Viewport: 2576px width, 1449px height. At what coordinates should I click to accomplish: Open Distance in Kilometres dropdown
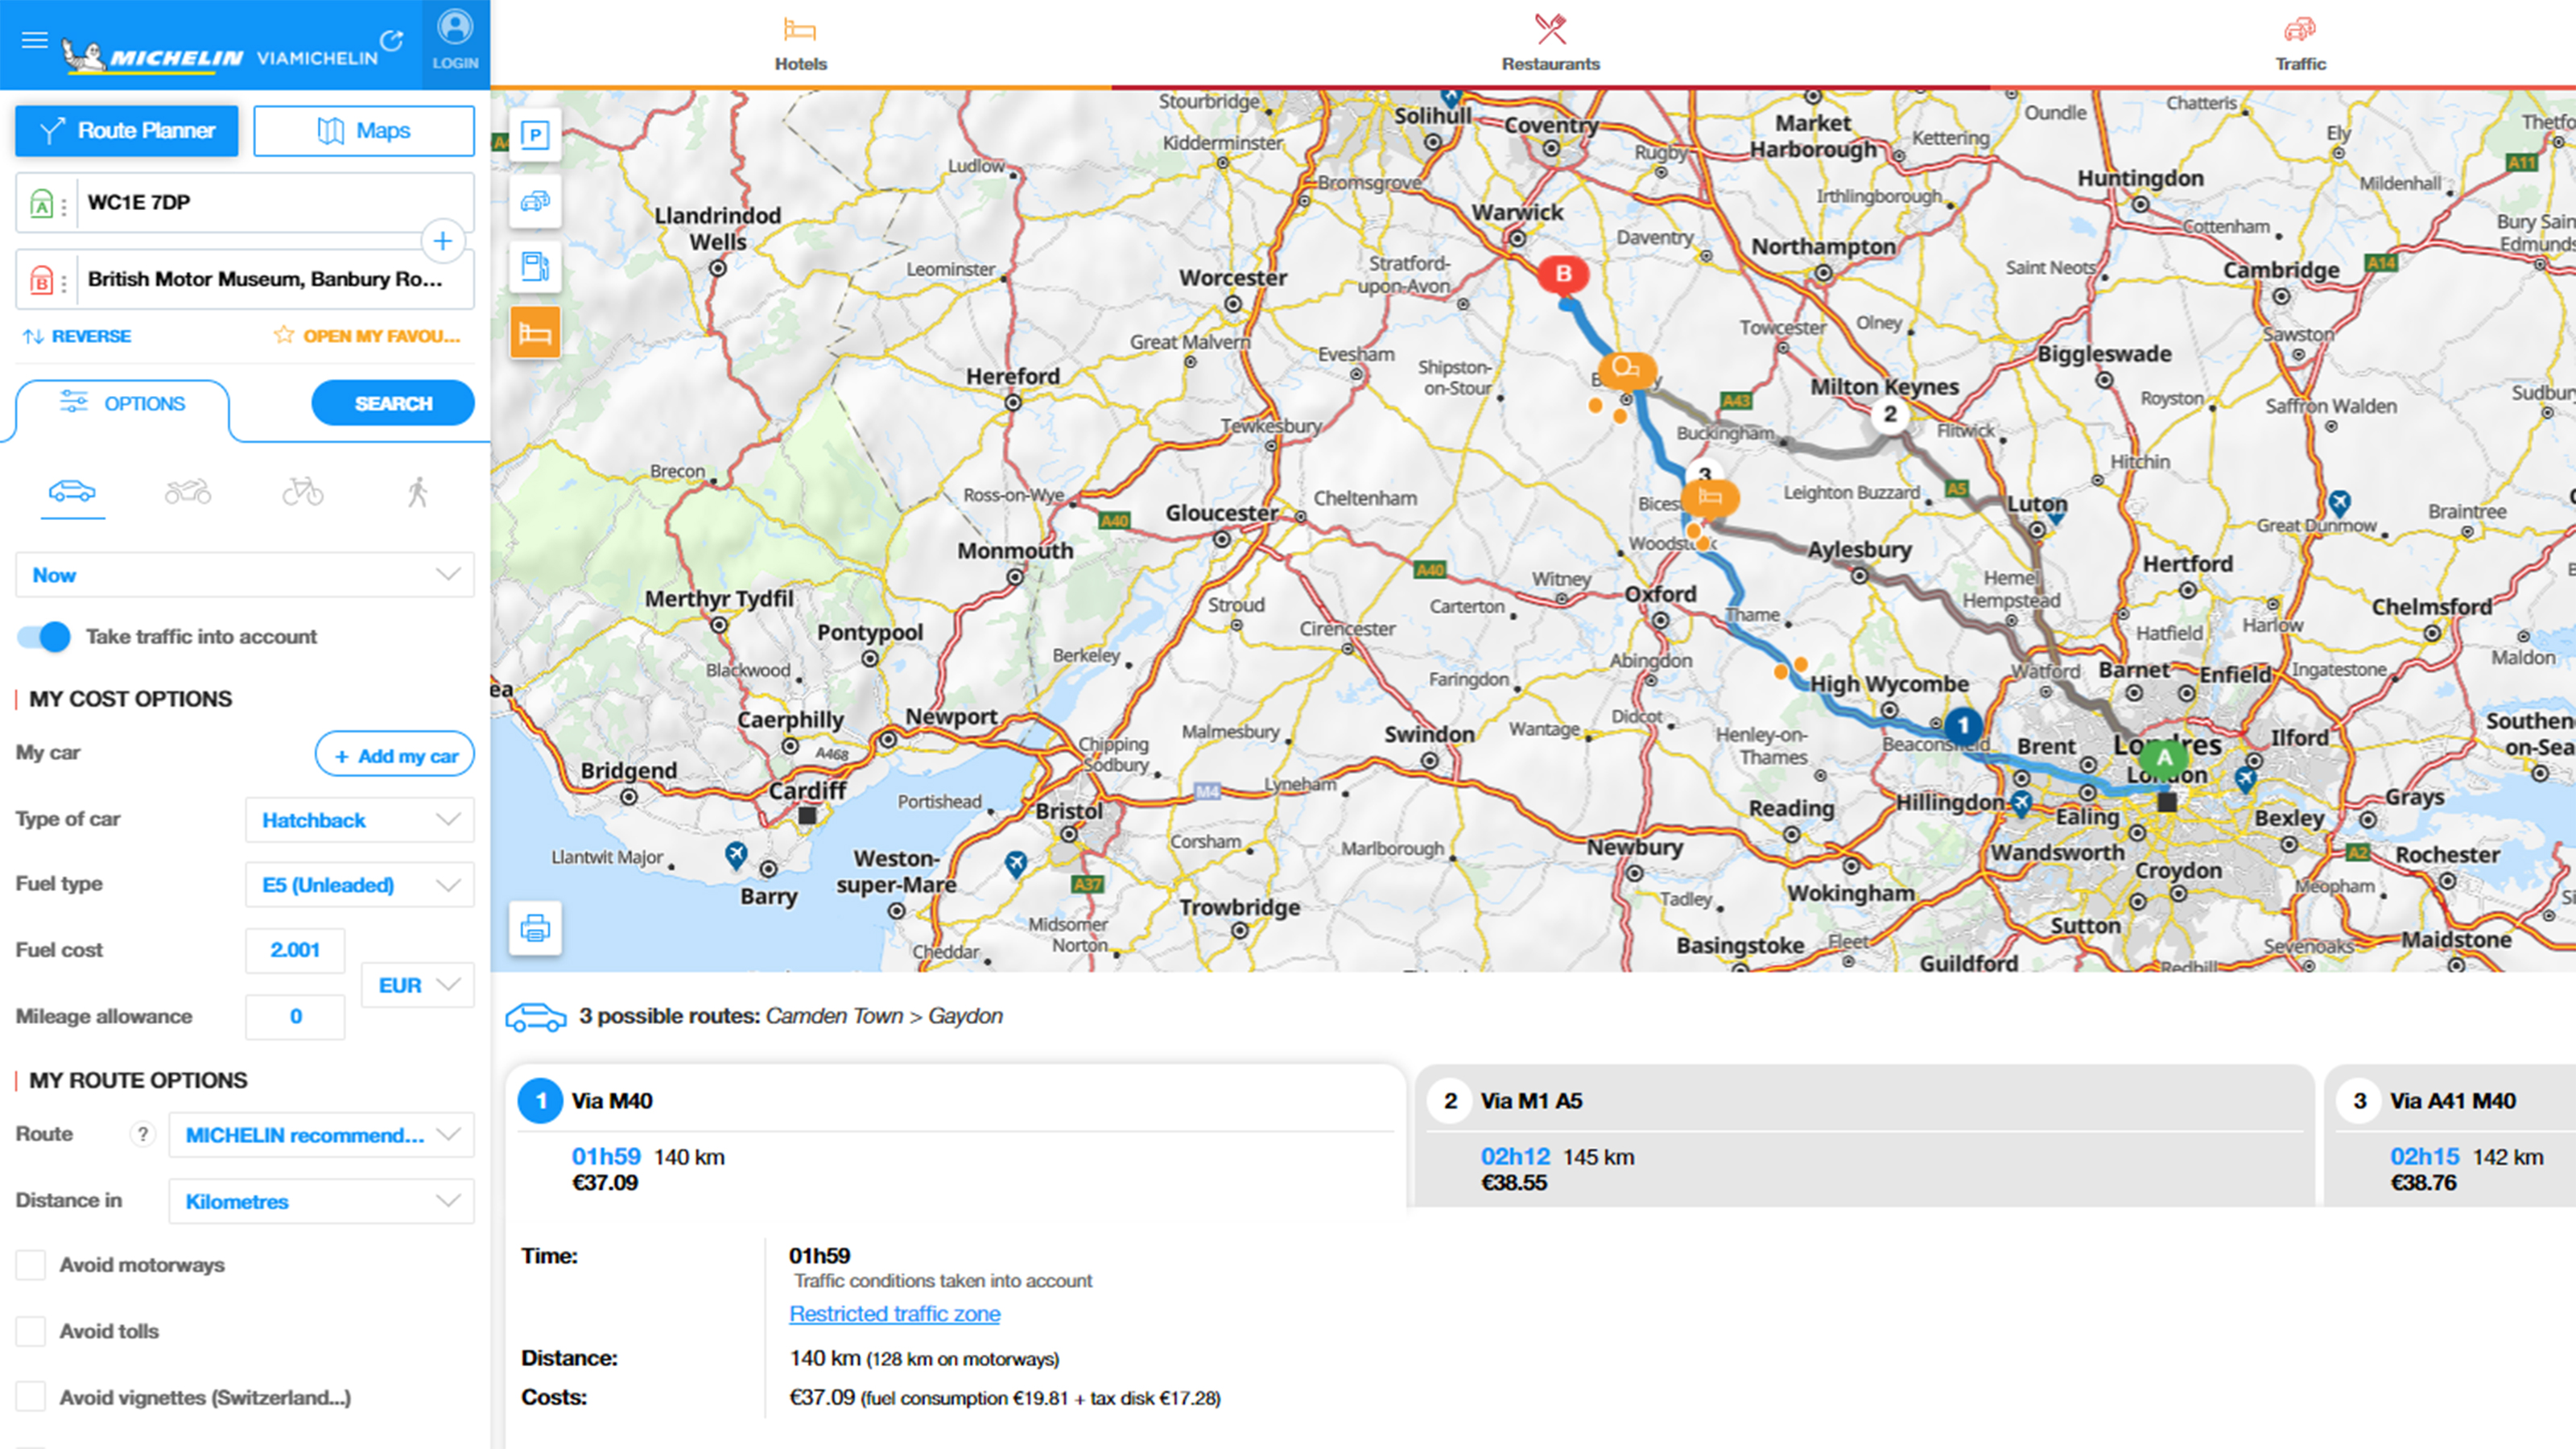click(322, 1201)
